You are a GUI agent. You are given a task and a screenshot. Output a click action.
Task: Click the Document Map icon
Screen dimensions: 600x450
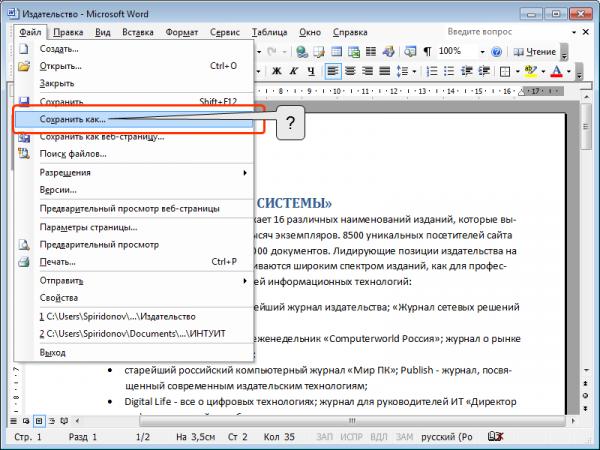[x=410, y=52]
